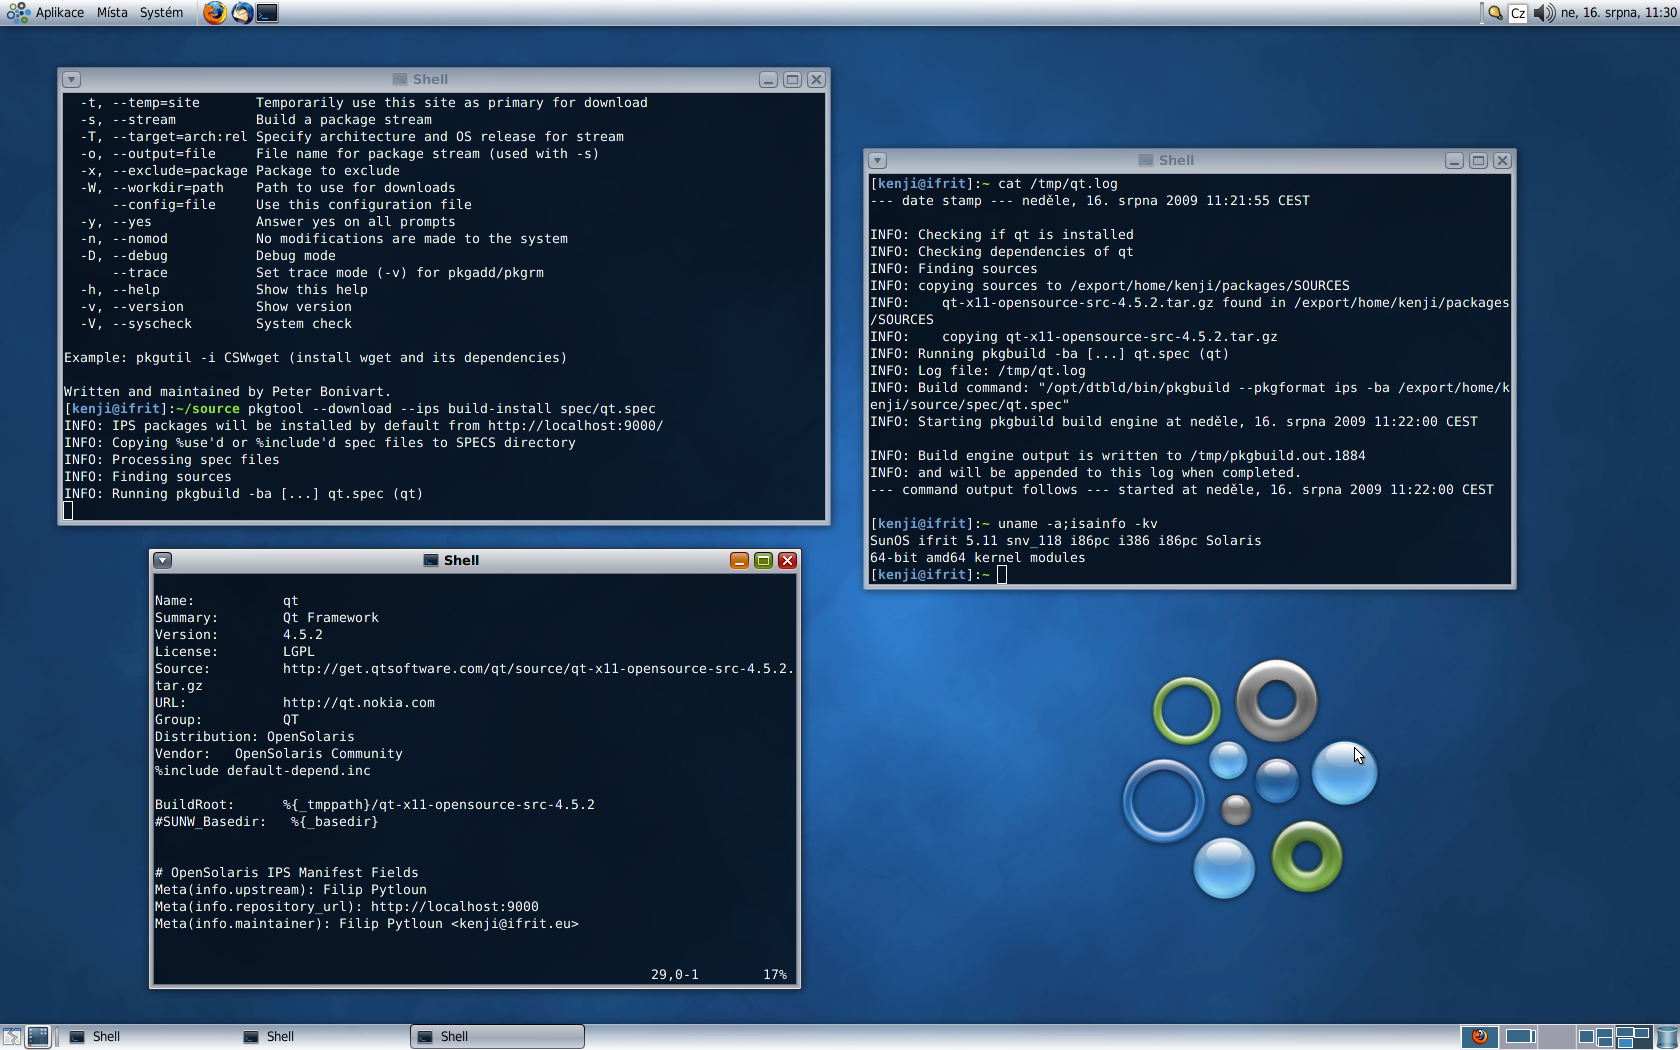Minimize the qt.log Shell window
The height and width of the screenshot is (1050, 1680).
click(1454, 161)
